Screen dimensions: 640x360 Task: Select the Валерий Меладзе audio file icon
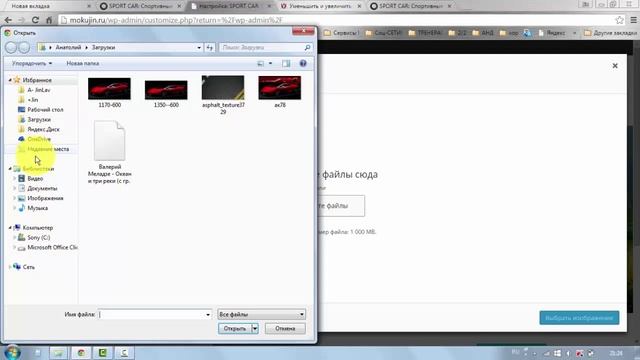109,140
